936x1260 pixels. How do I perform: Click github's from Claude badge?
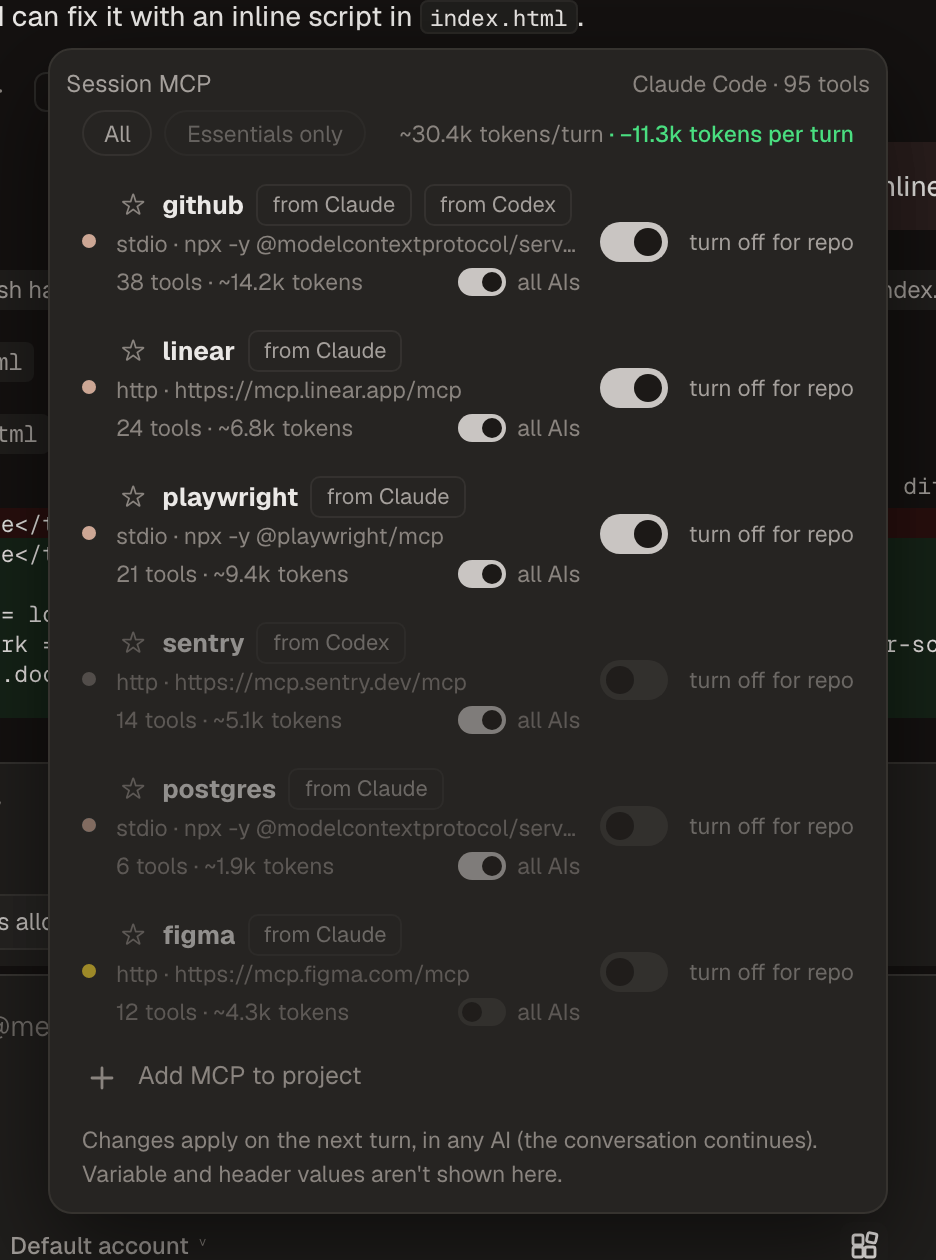334,205
